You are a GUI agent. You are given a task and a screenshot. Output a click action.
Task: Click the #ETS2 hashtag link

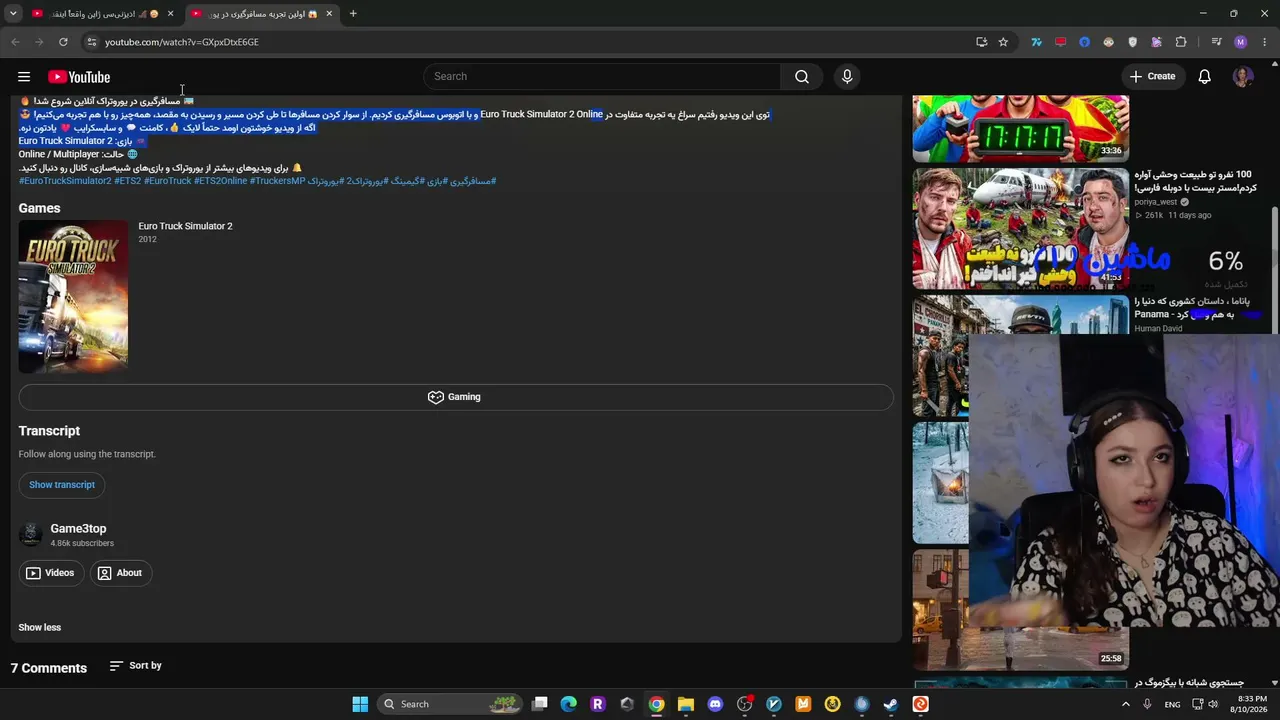click(128, 181)
